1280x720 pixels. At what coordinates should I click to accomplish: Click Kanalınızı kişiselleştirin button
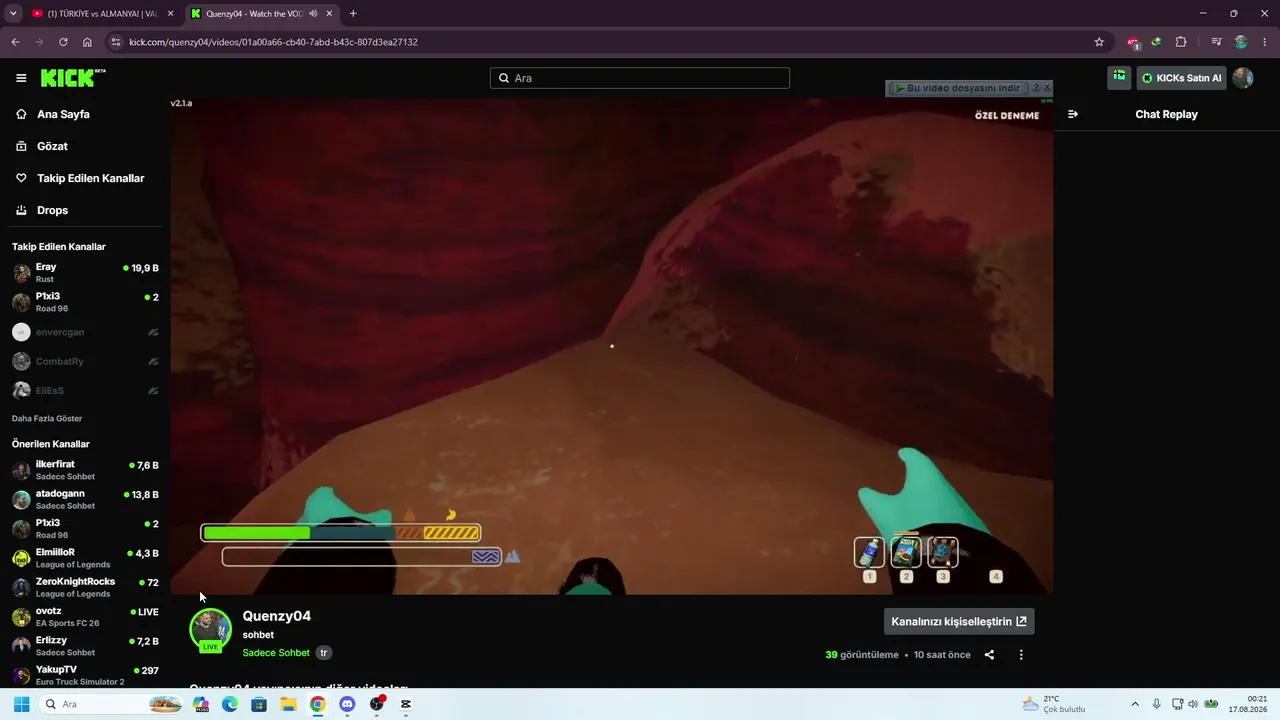pyautogui.click(x=959, y=621)
